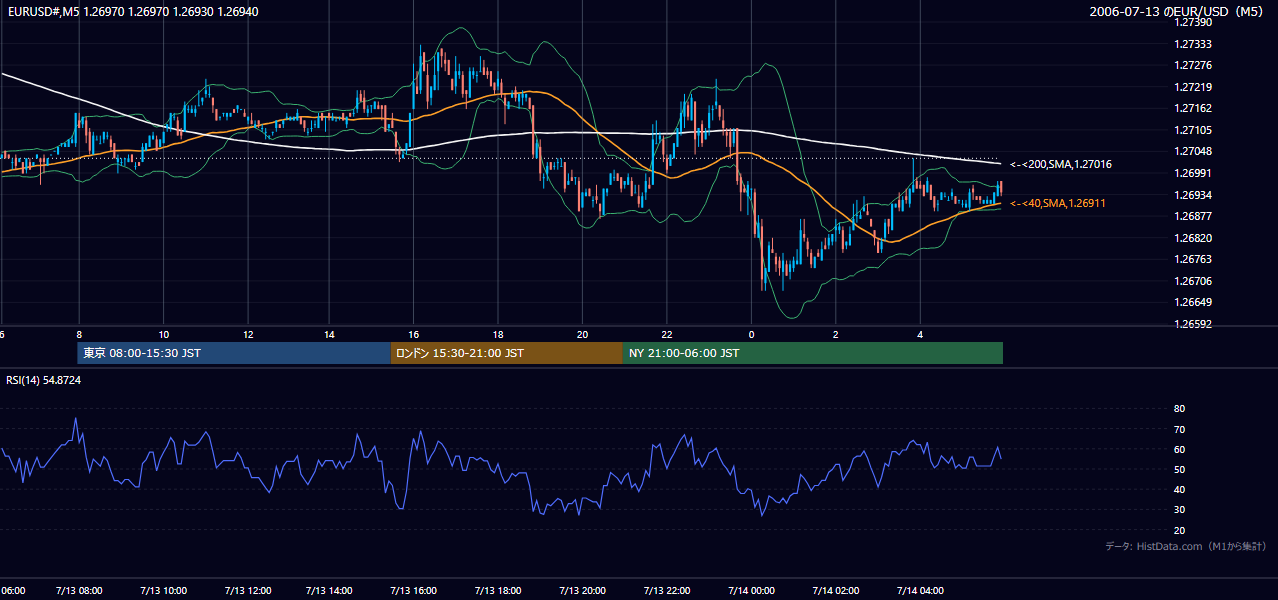Screen dimensions: 1278x600
Task: Click the 7/13 10:00 bottom time label
Action: (163, 591)
